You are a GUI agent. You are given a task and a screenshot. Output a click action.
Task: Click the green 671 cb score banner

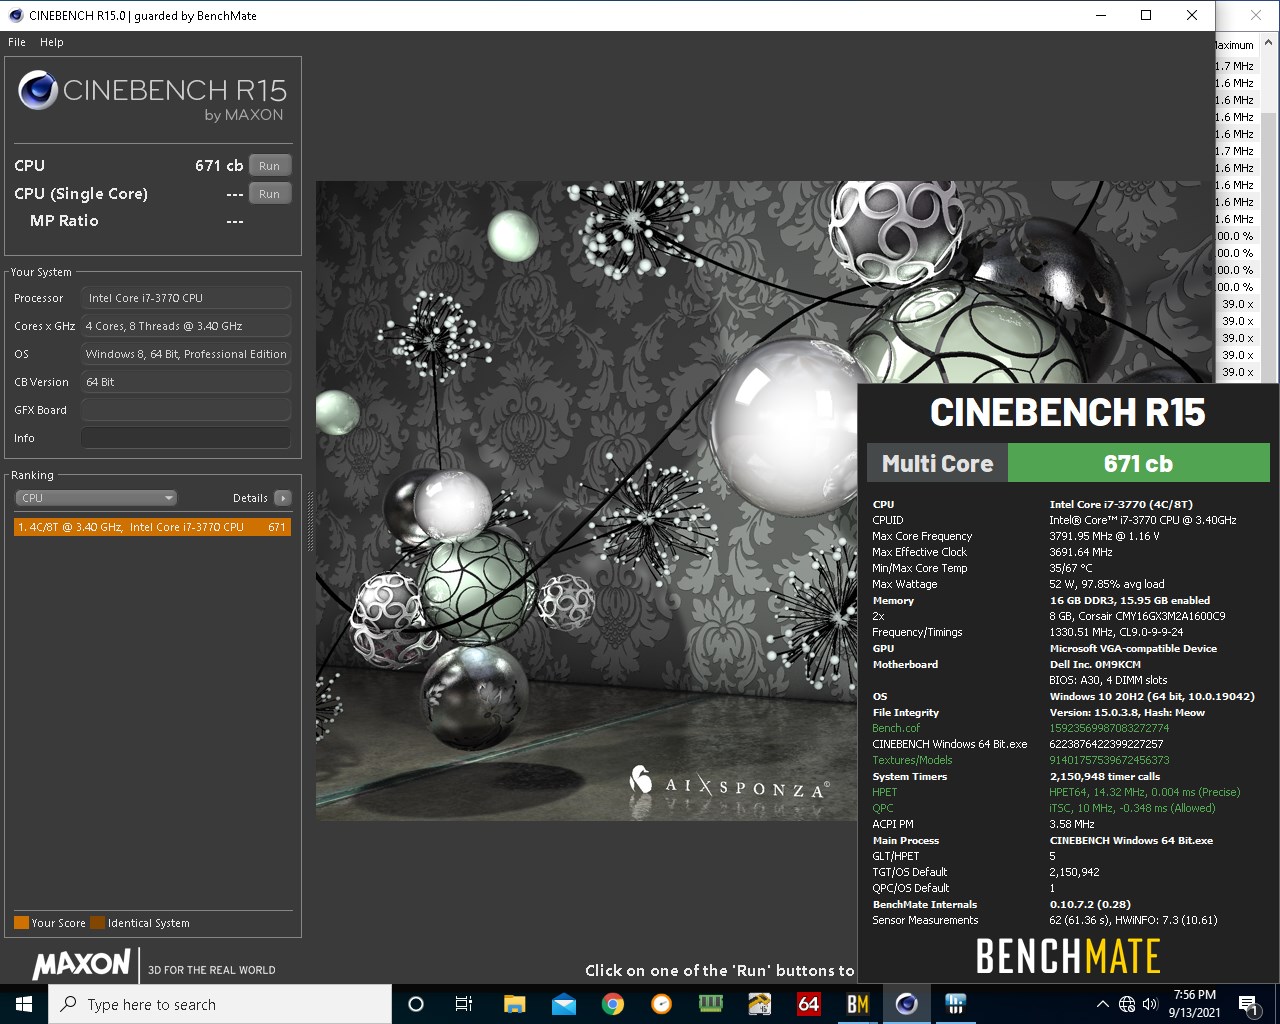click(1138, 463)
